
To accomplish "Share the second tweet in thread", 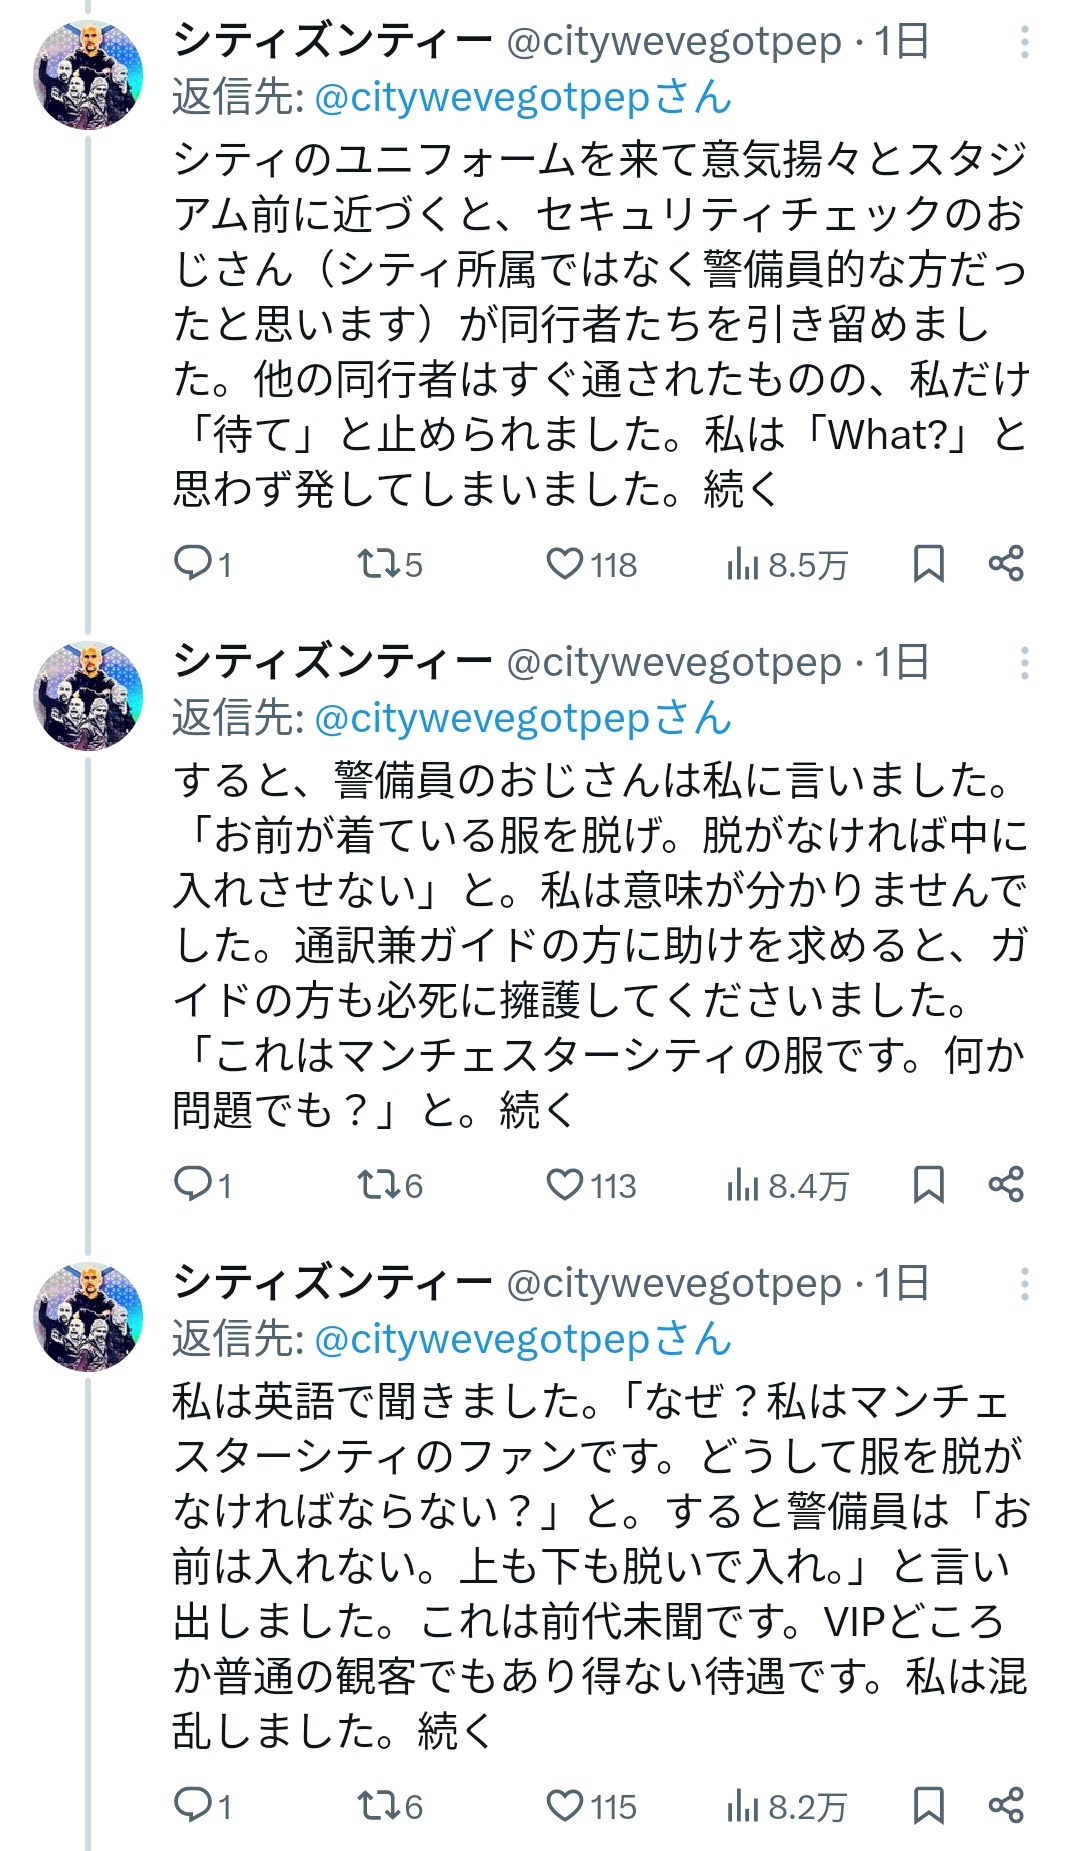I will coord(1006,1185).
